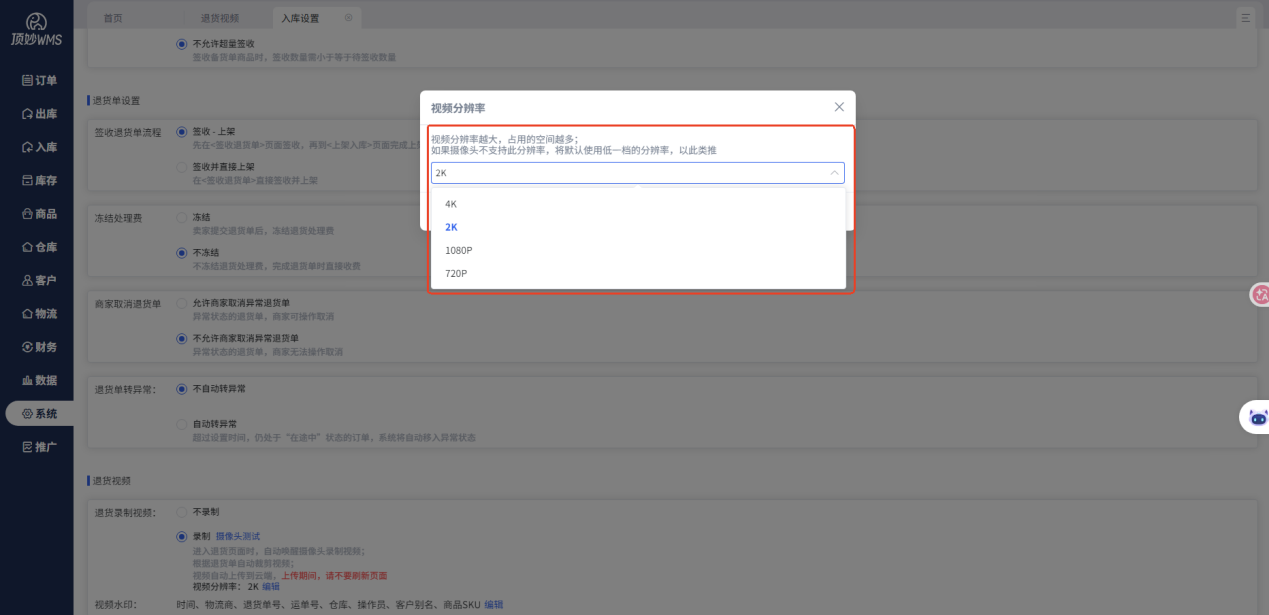Viewport: 1269px width, 615px height.
Task: Choose the 自动转异常 radio option
Action: click(181, 424)
